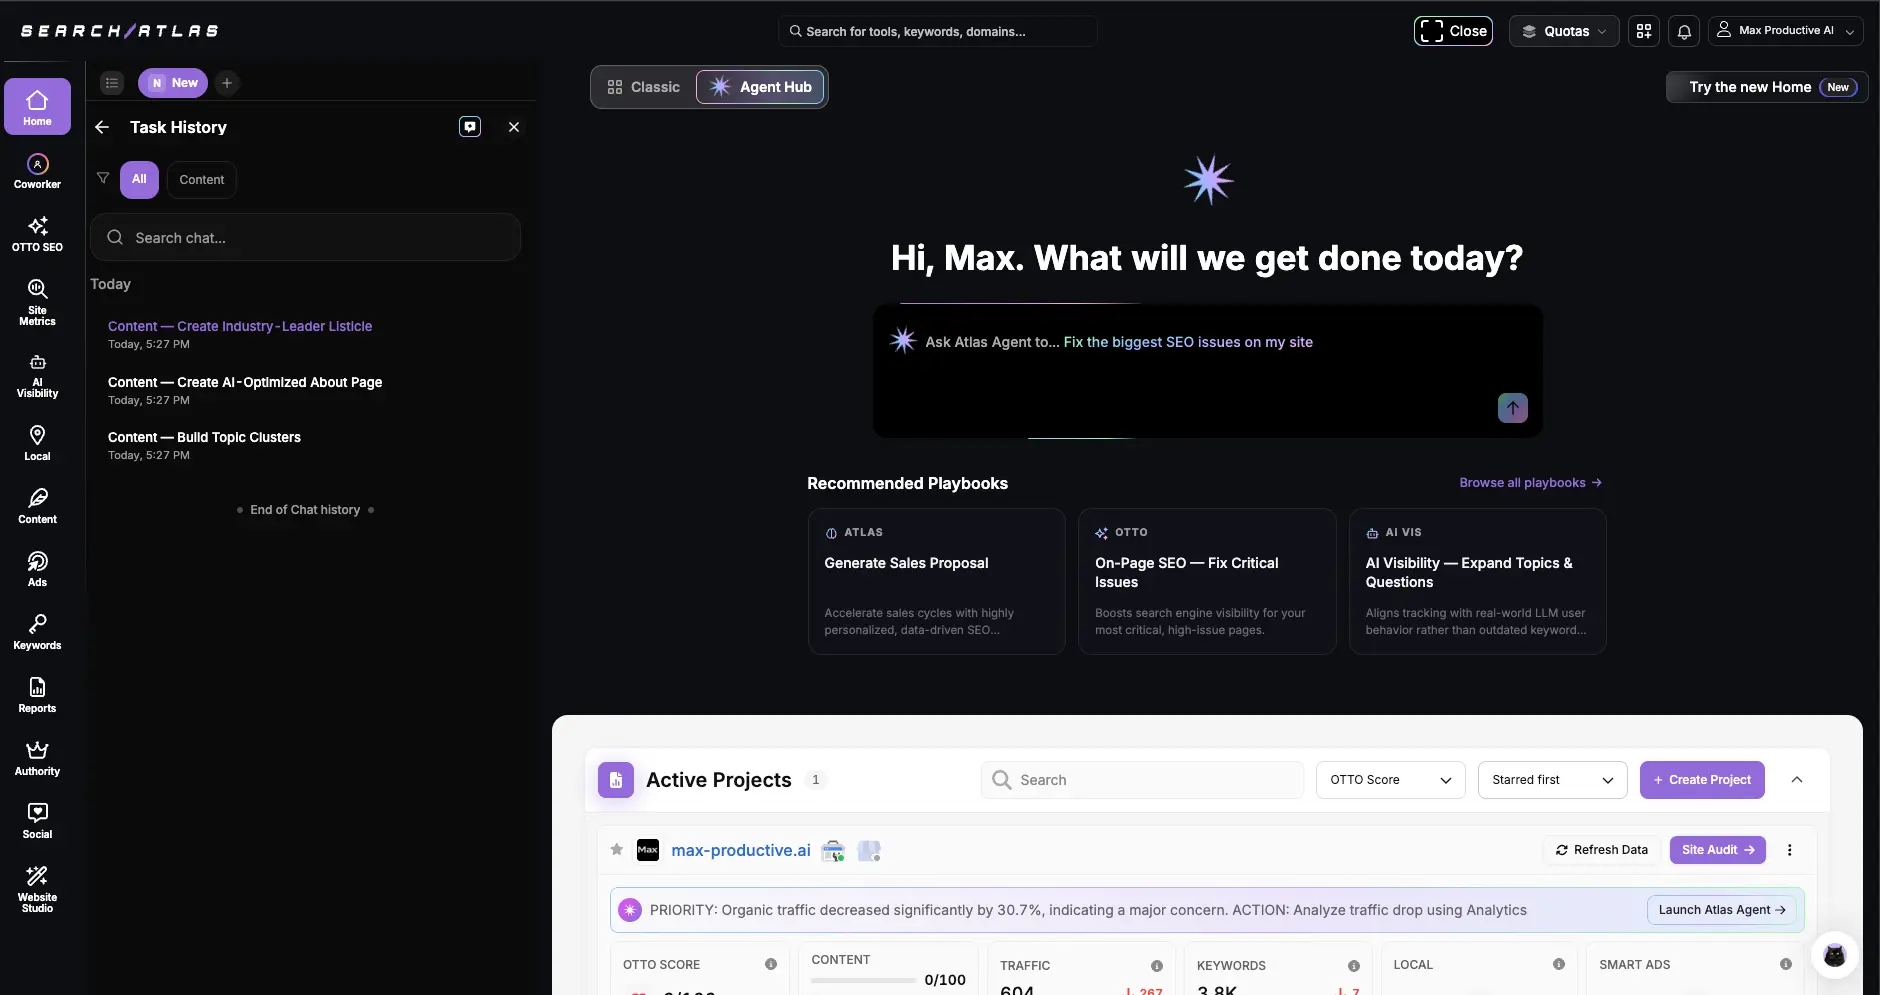Click the new chat icon in Task History
The image size is (1880, 995).
470,127
